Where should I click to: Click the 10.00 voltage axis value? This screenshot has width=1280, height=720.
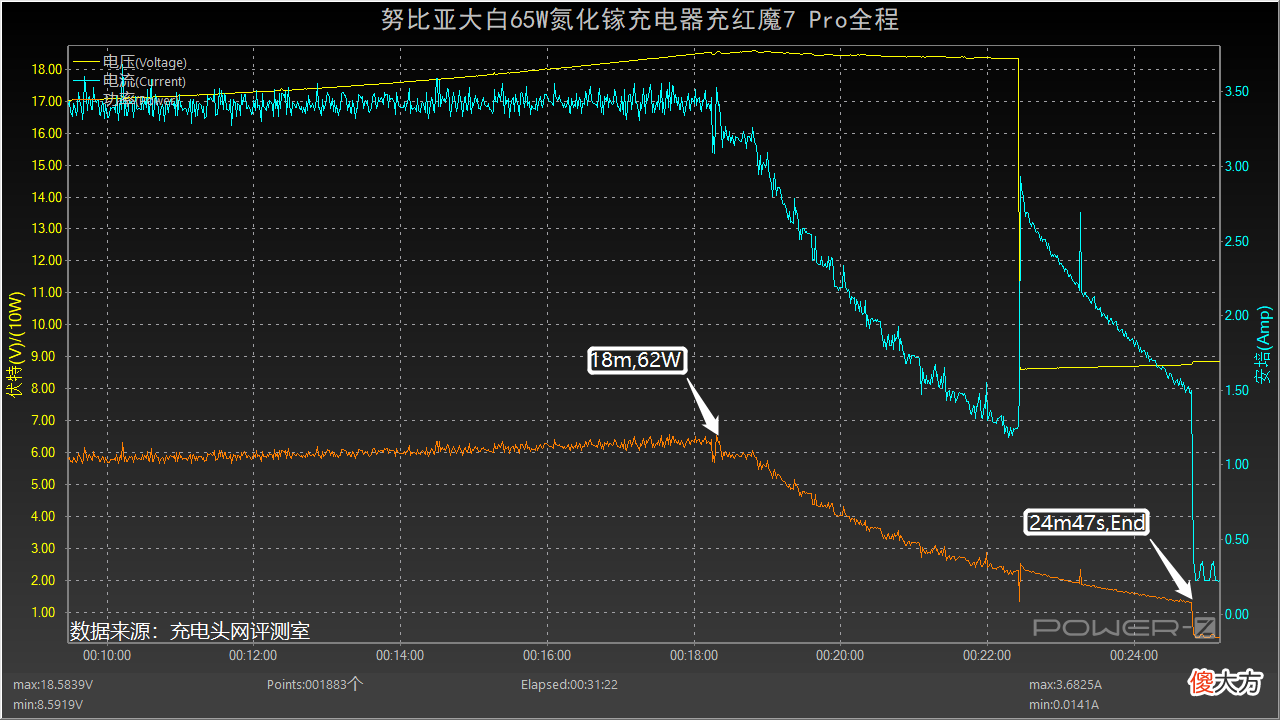[46, 325]
